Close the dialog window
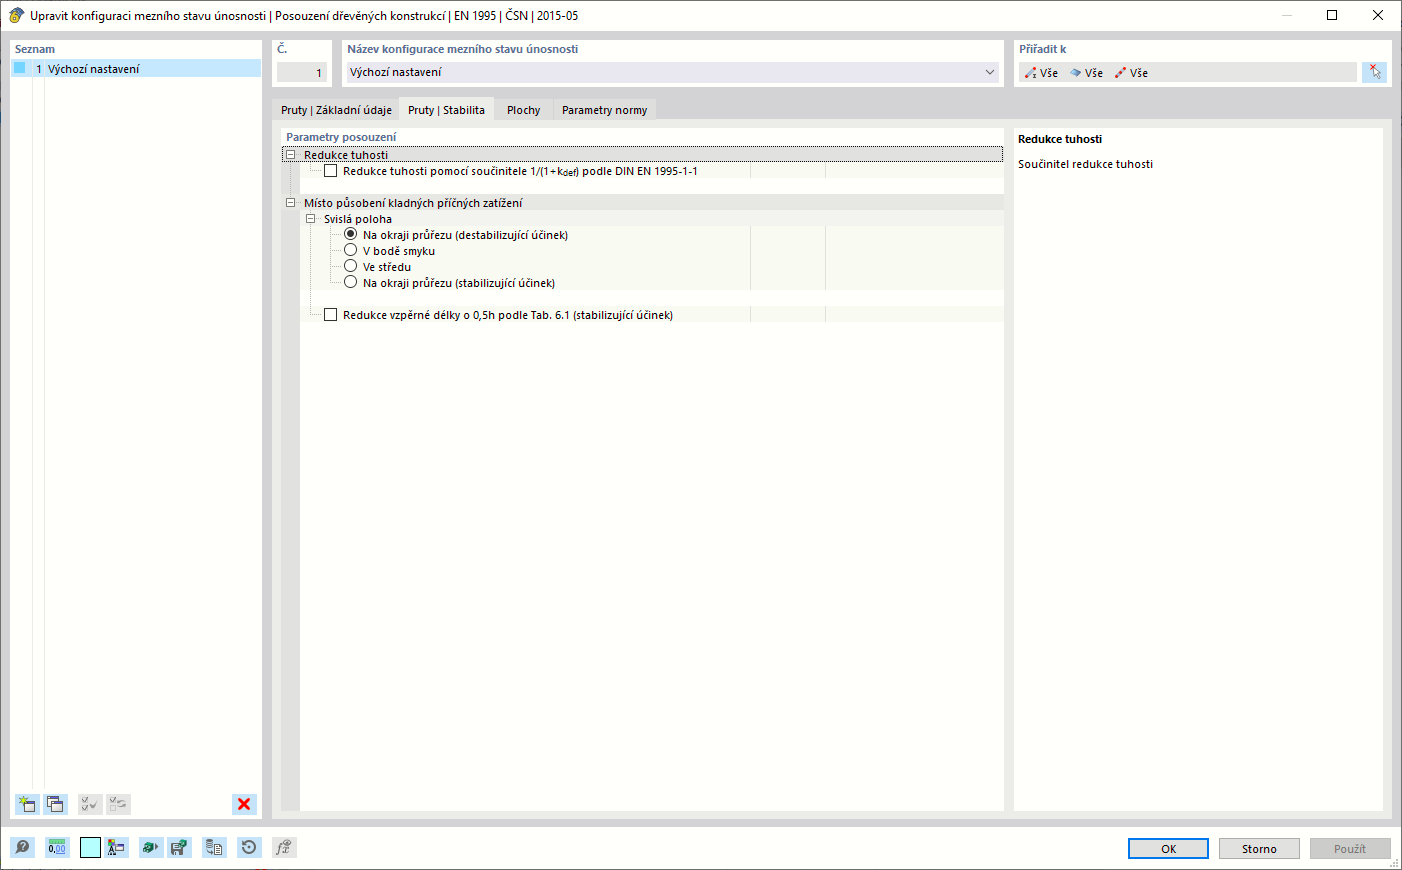The height and width of the screenshot is (870, 1402). 1378,15
